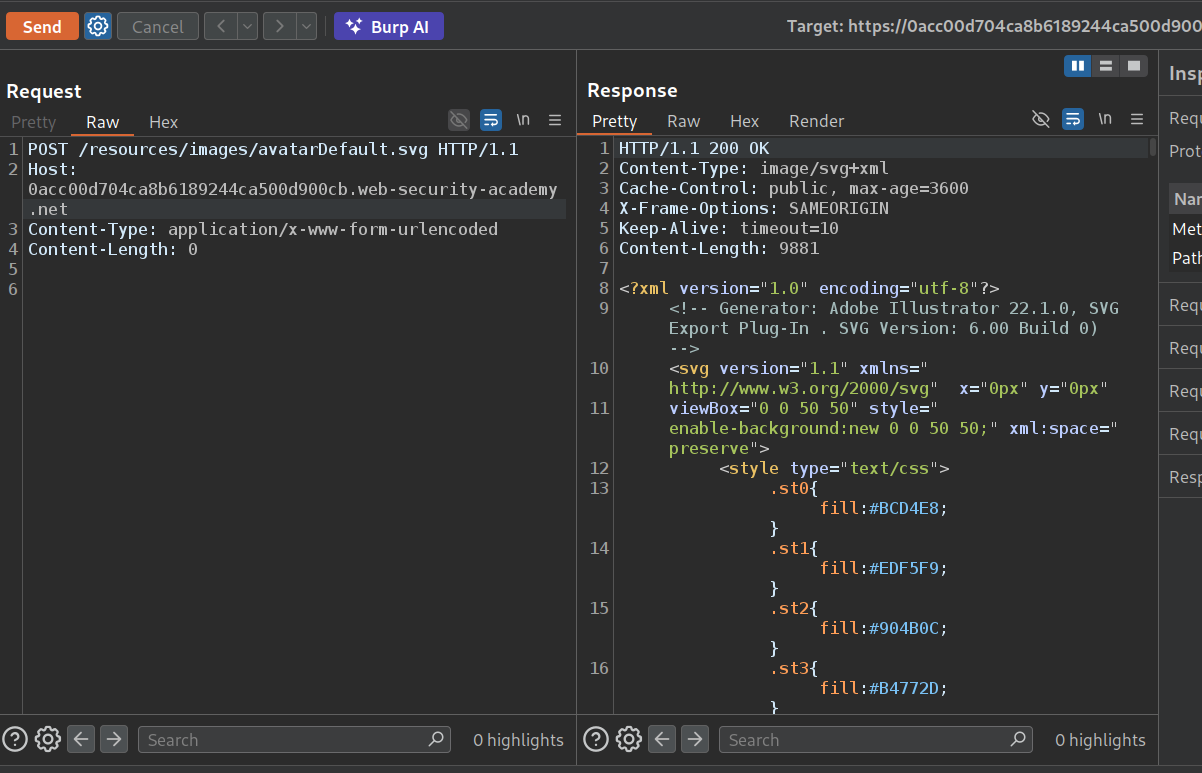
Task: Select top-bottom stacked layout icon
Action: tap(1105, 66)
